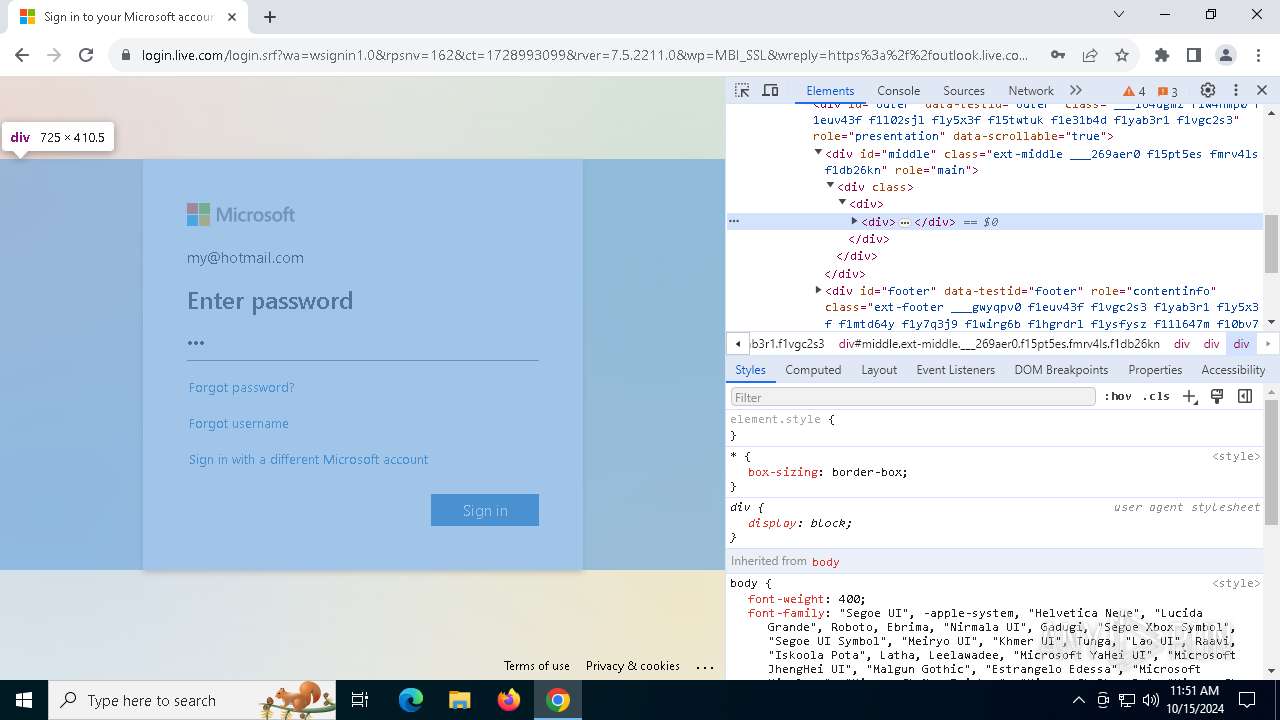The image size is (1280, 720).
Task: Open the Network tab
Action: (x=1031, y=91)
